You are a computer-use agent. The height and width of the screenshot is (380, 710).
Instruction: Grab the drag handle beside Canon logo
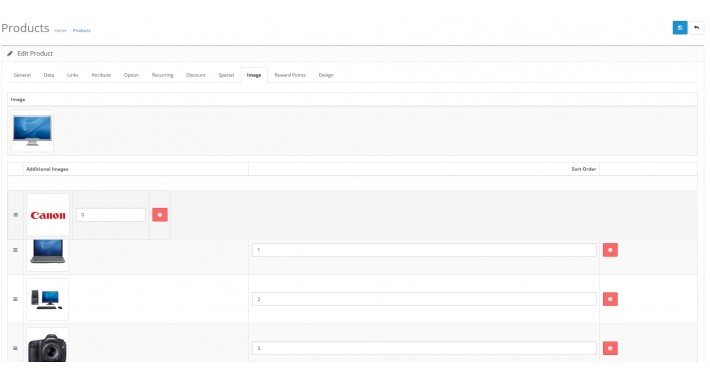click(x=16, y=215)
